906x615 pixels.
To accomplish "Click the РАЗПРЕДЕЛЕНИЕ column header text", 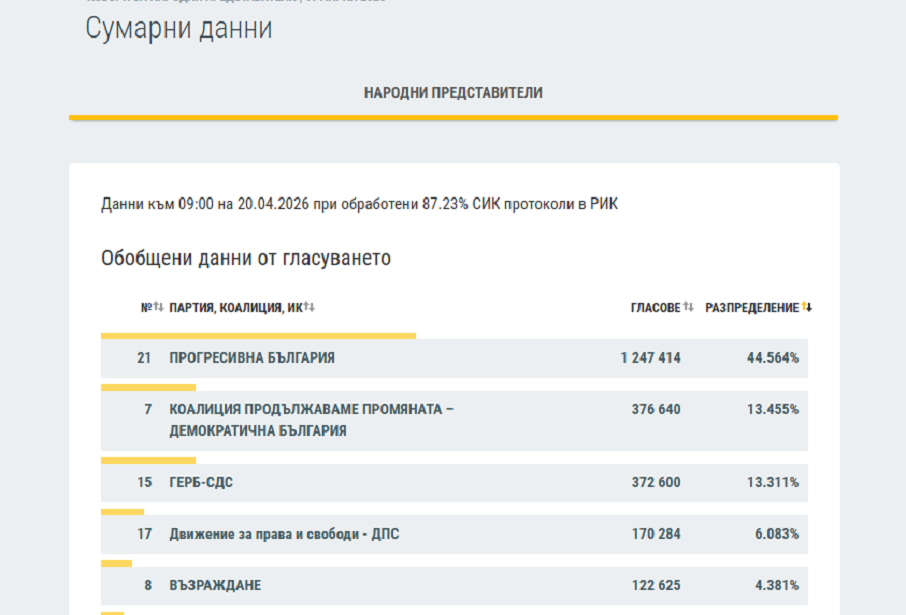I will pos(752,307).
